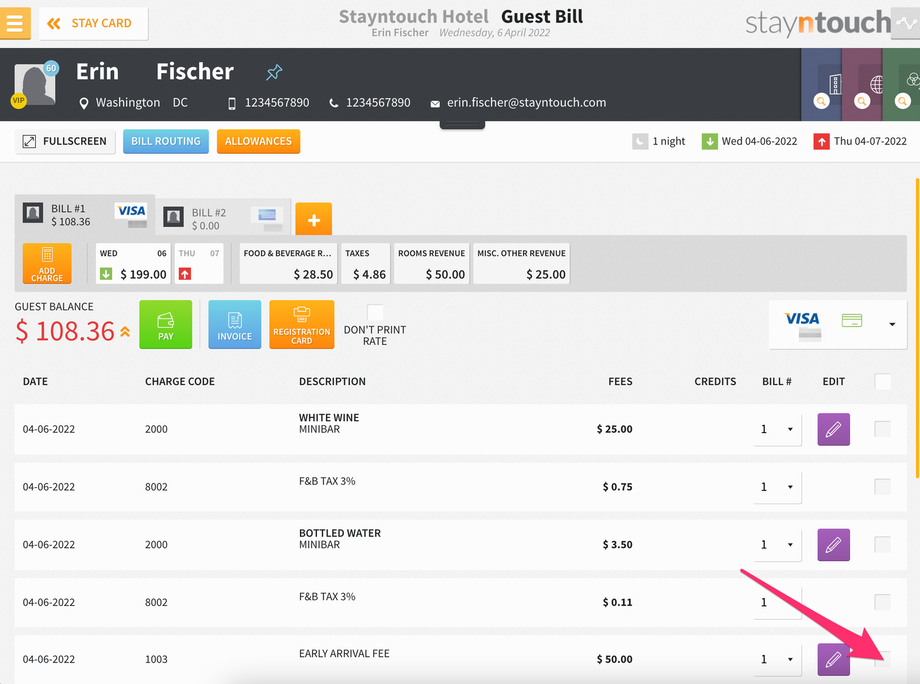Click the dashboard activity icon beside the logo
Viewport: 920px width, 684px height.
[x=906, y=23]
